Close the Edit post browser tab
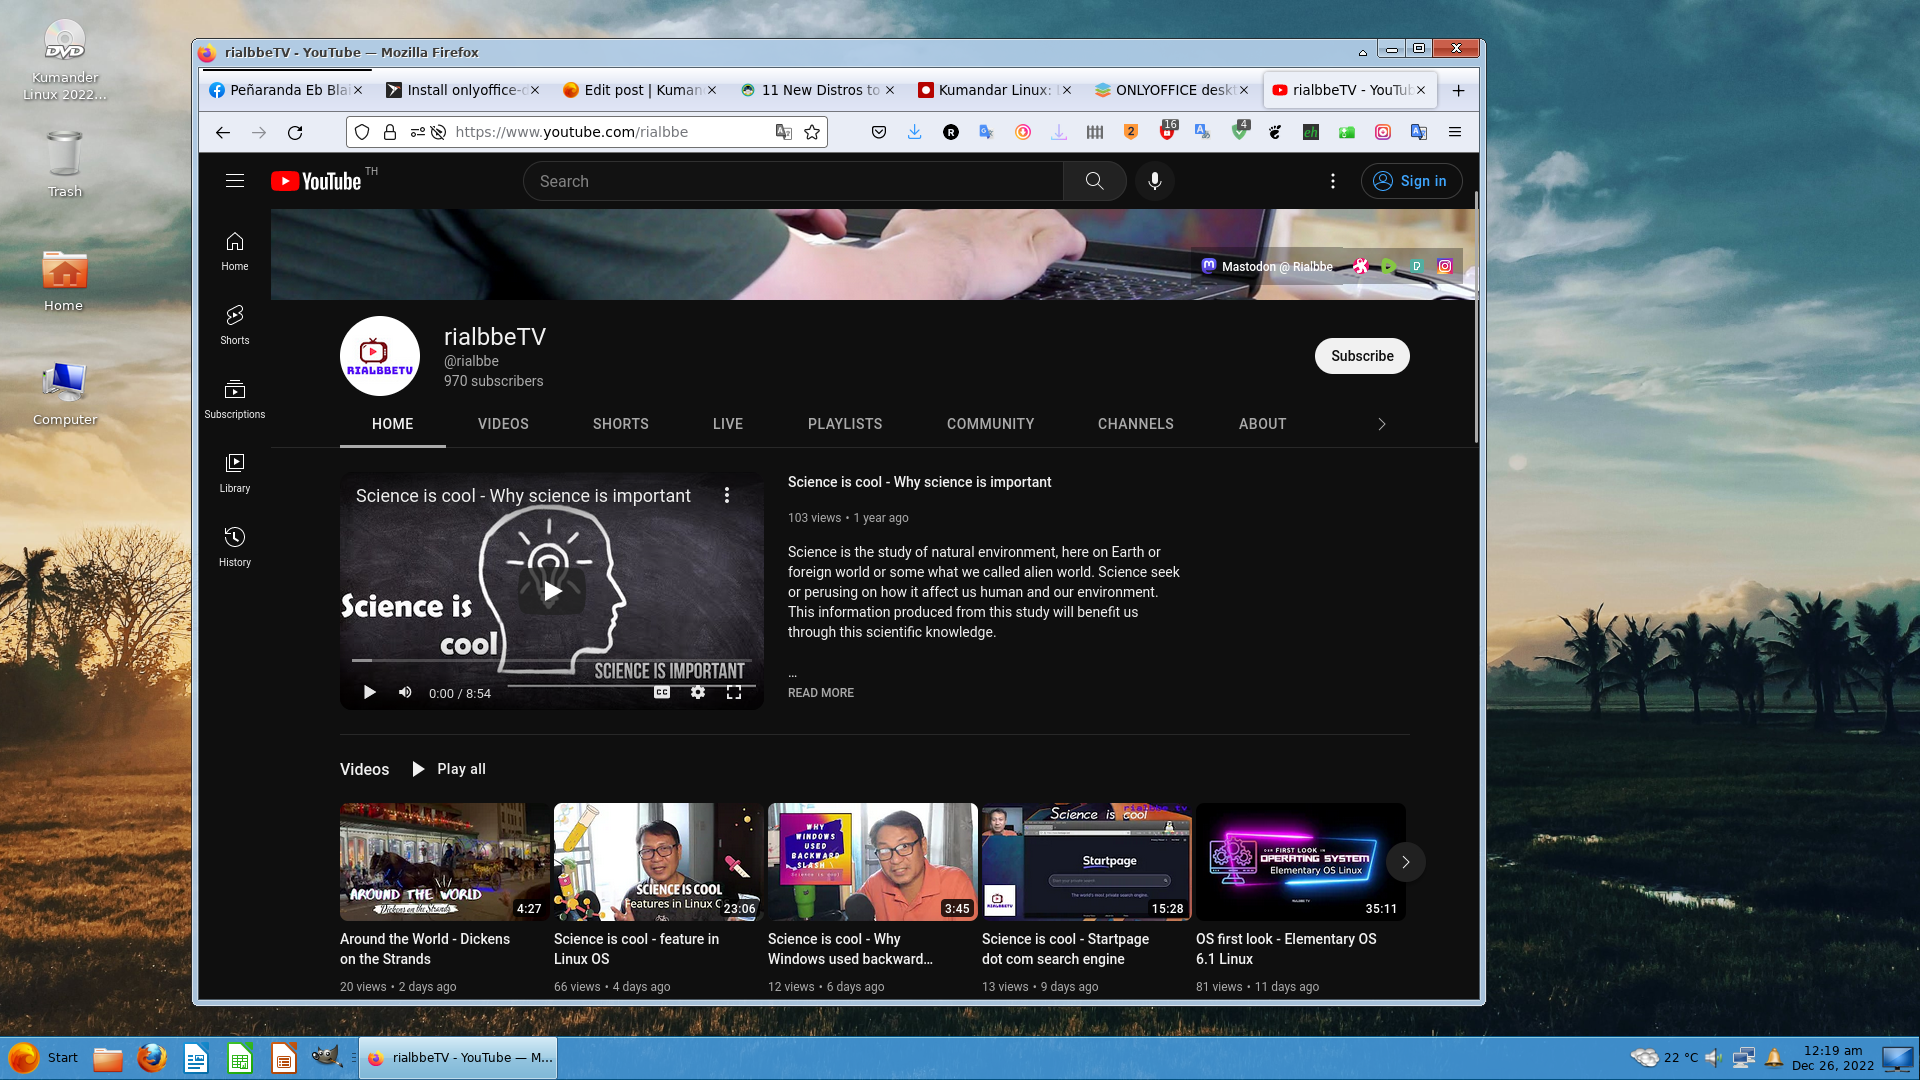Screen dimensions: 1920x1080 [712, 90]
